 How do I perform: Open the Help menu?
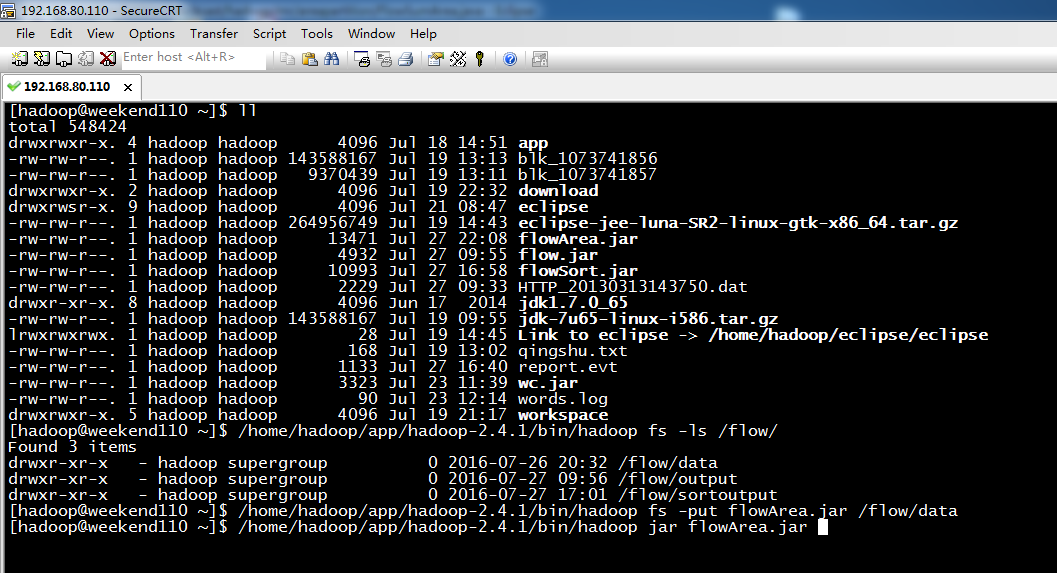point(423,34)
